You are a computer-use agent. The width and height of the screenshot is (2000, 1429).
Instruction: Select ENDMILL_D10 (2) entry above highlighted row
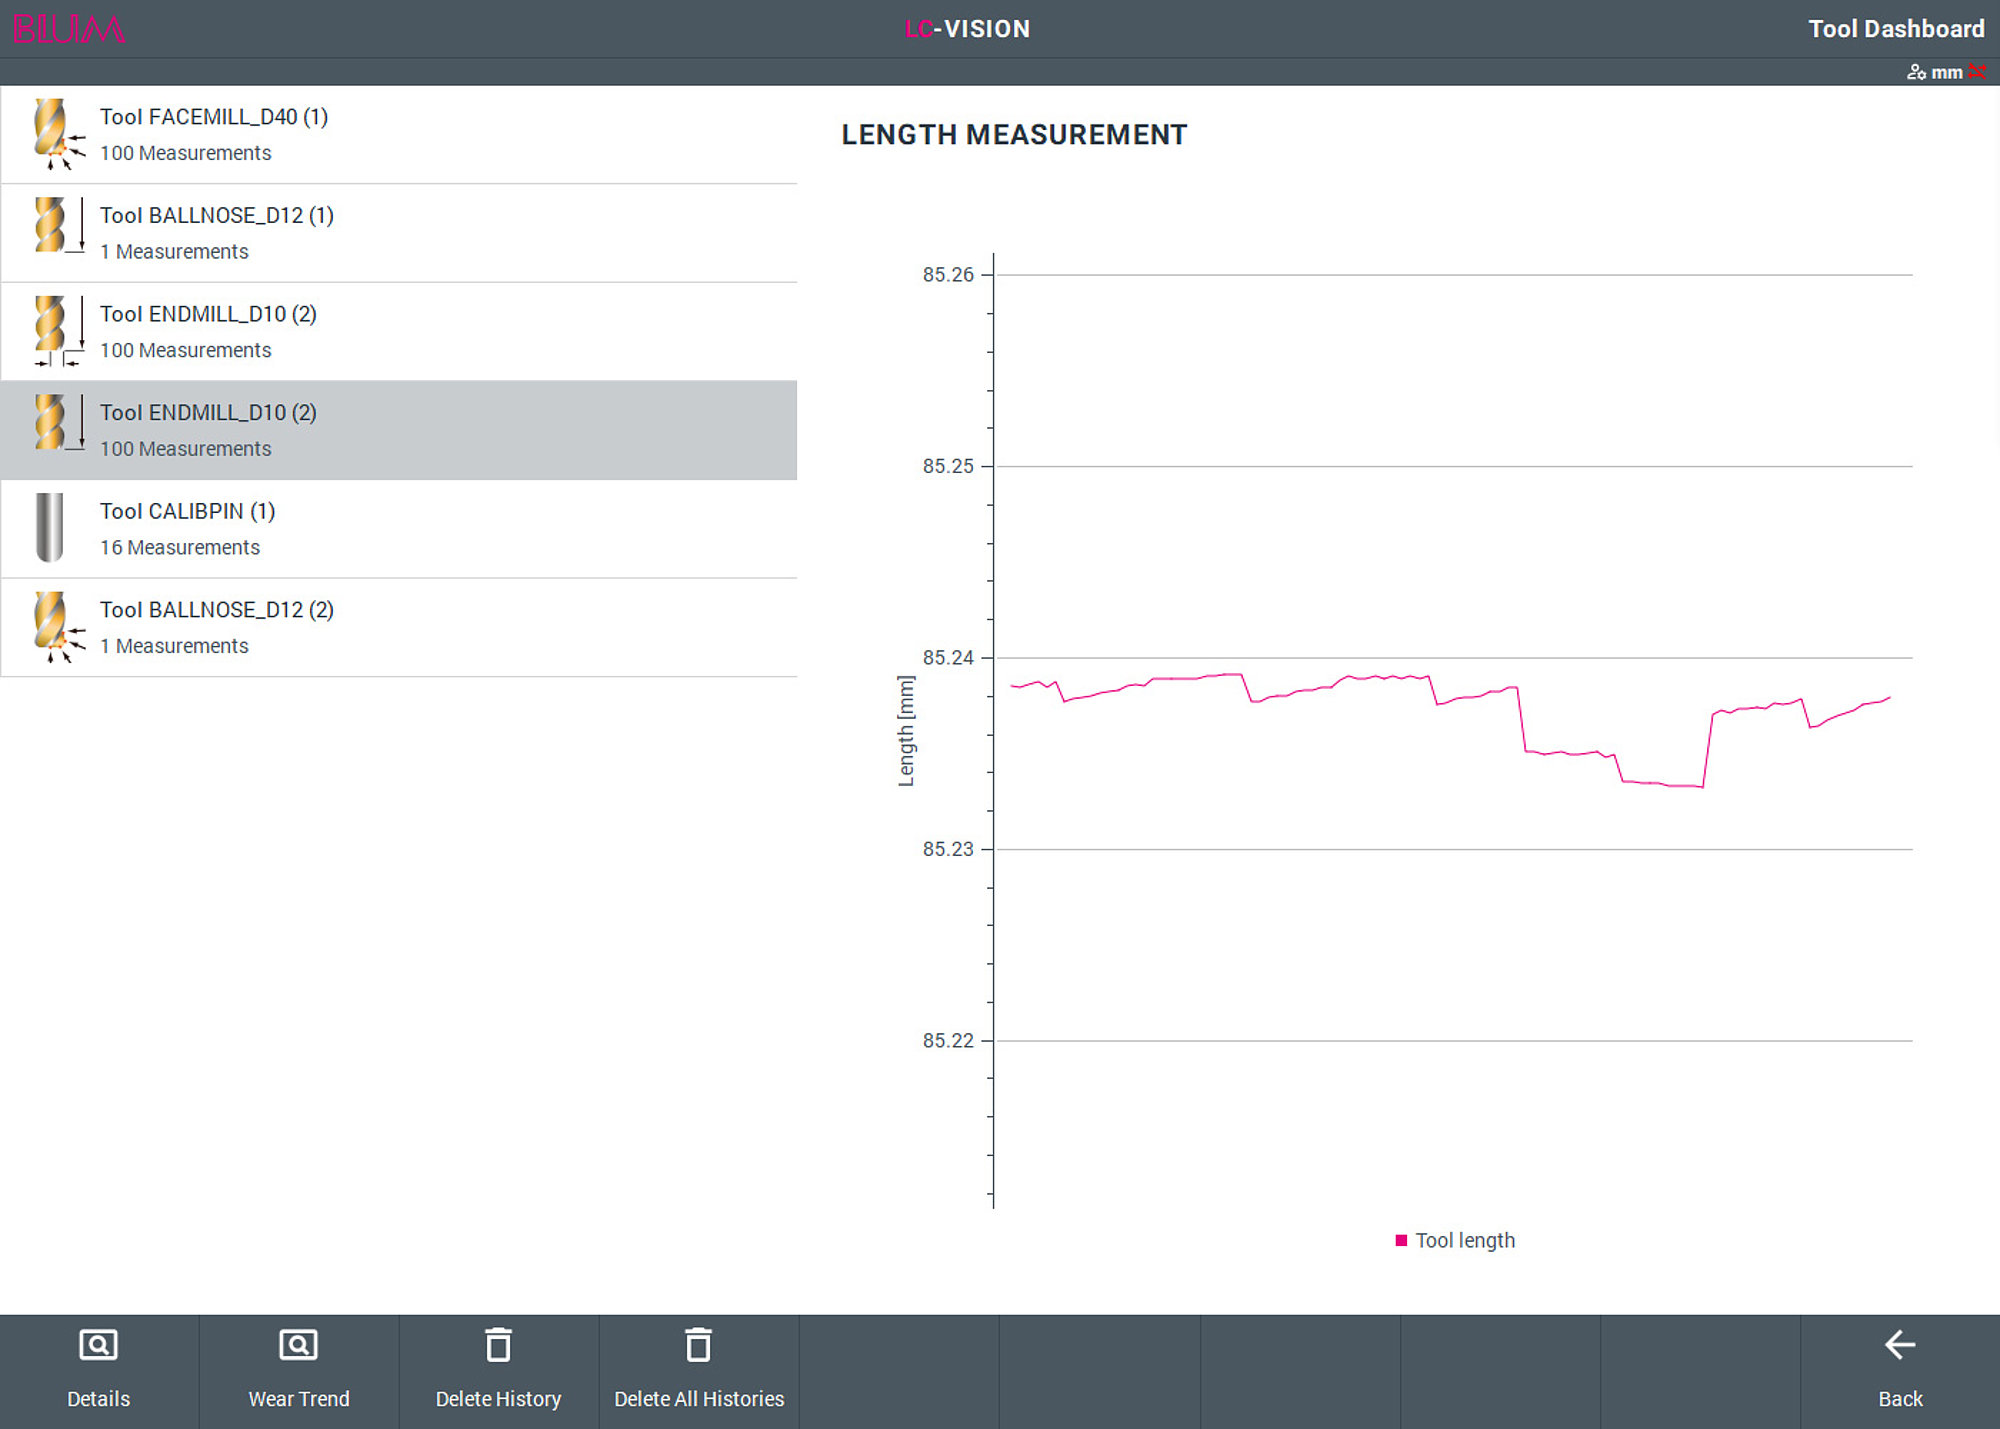coord(399,332)
